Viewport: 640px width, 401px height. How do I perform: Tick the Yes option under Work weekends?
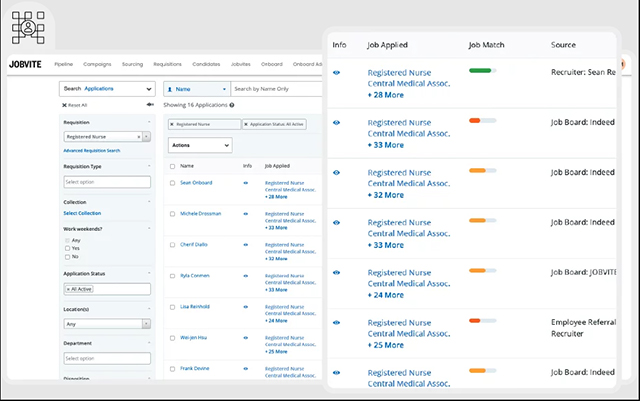[x=67, y=248]
